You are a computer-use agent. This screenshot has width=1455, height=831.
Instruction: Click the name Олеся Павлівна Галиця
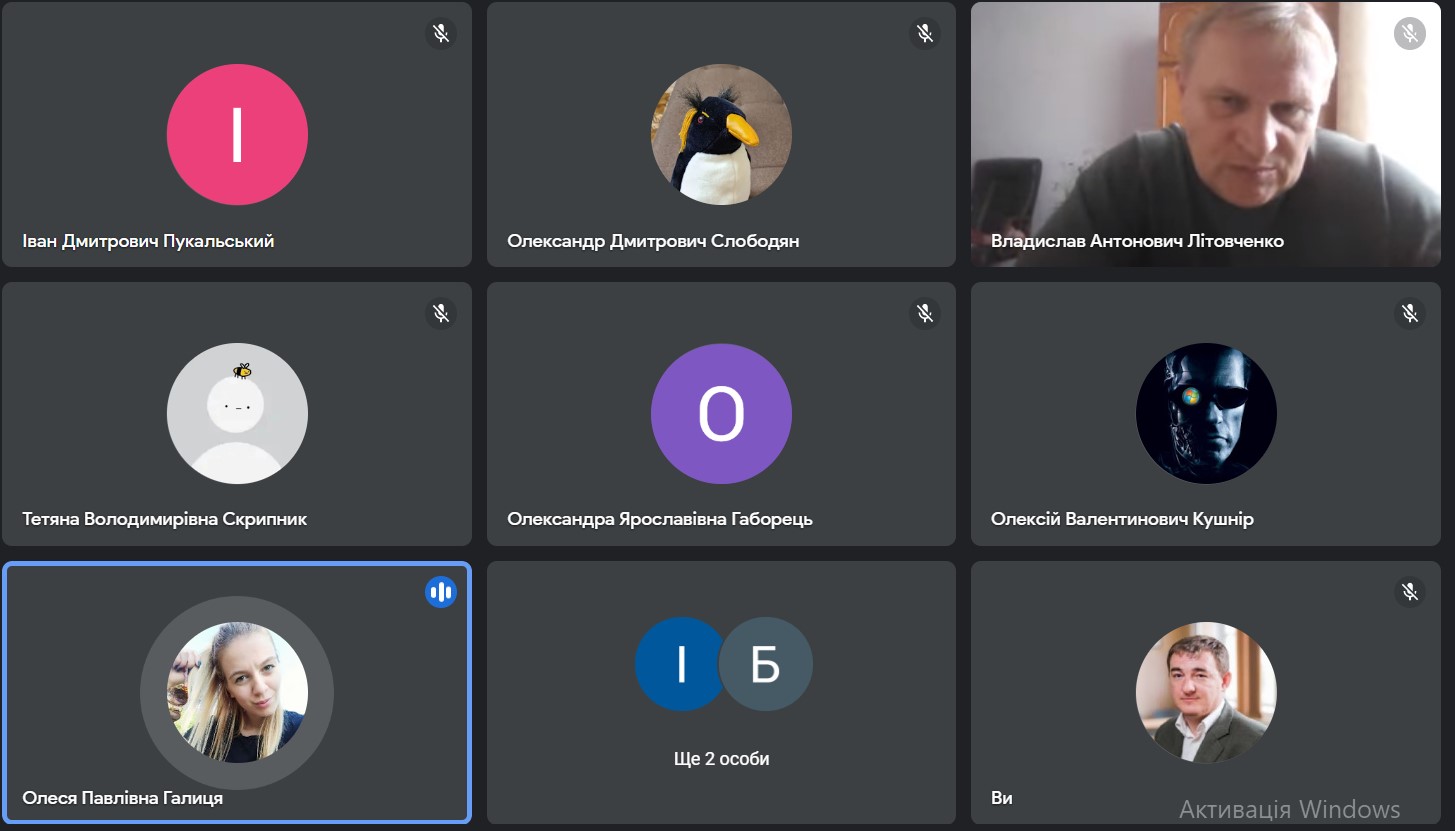coord(122,798)
